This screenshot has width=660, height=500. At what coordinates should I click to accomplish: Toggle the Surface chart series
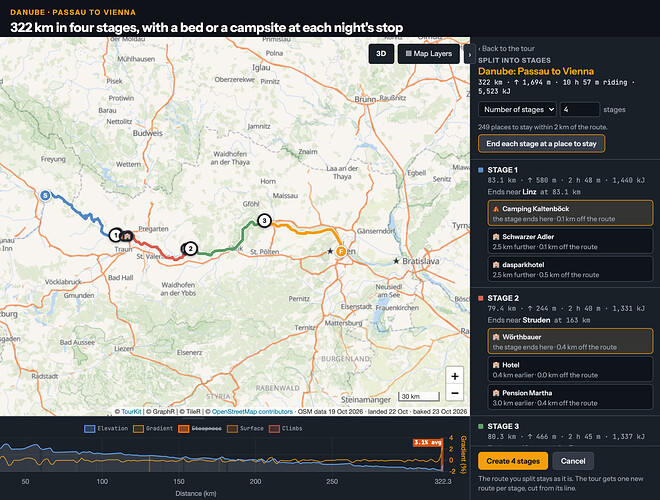[x=245, y=428]
